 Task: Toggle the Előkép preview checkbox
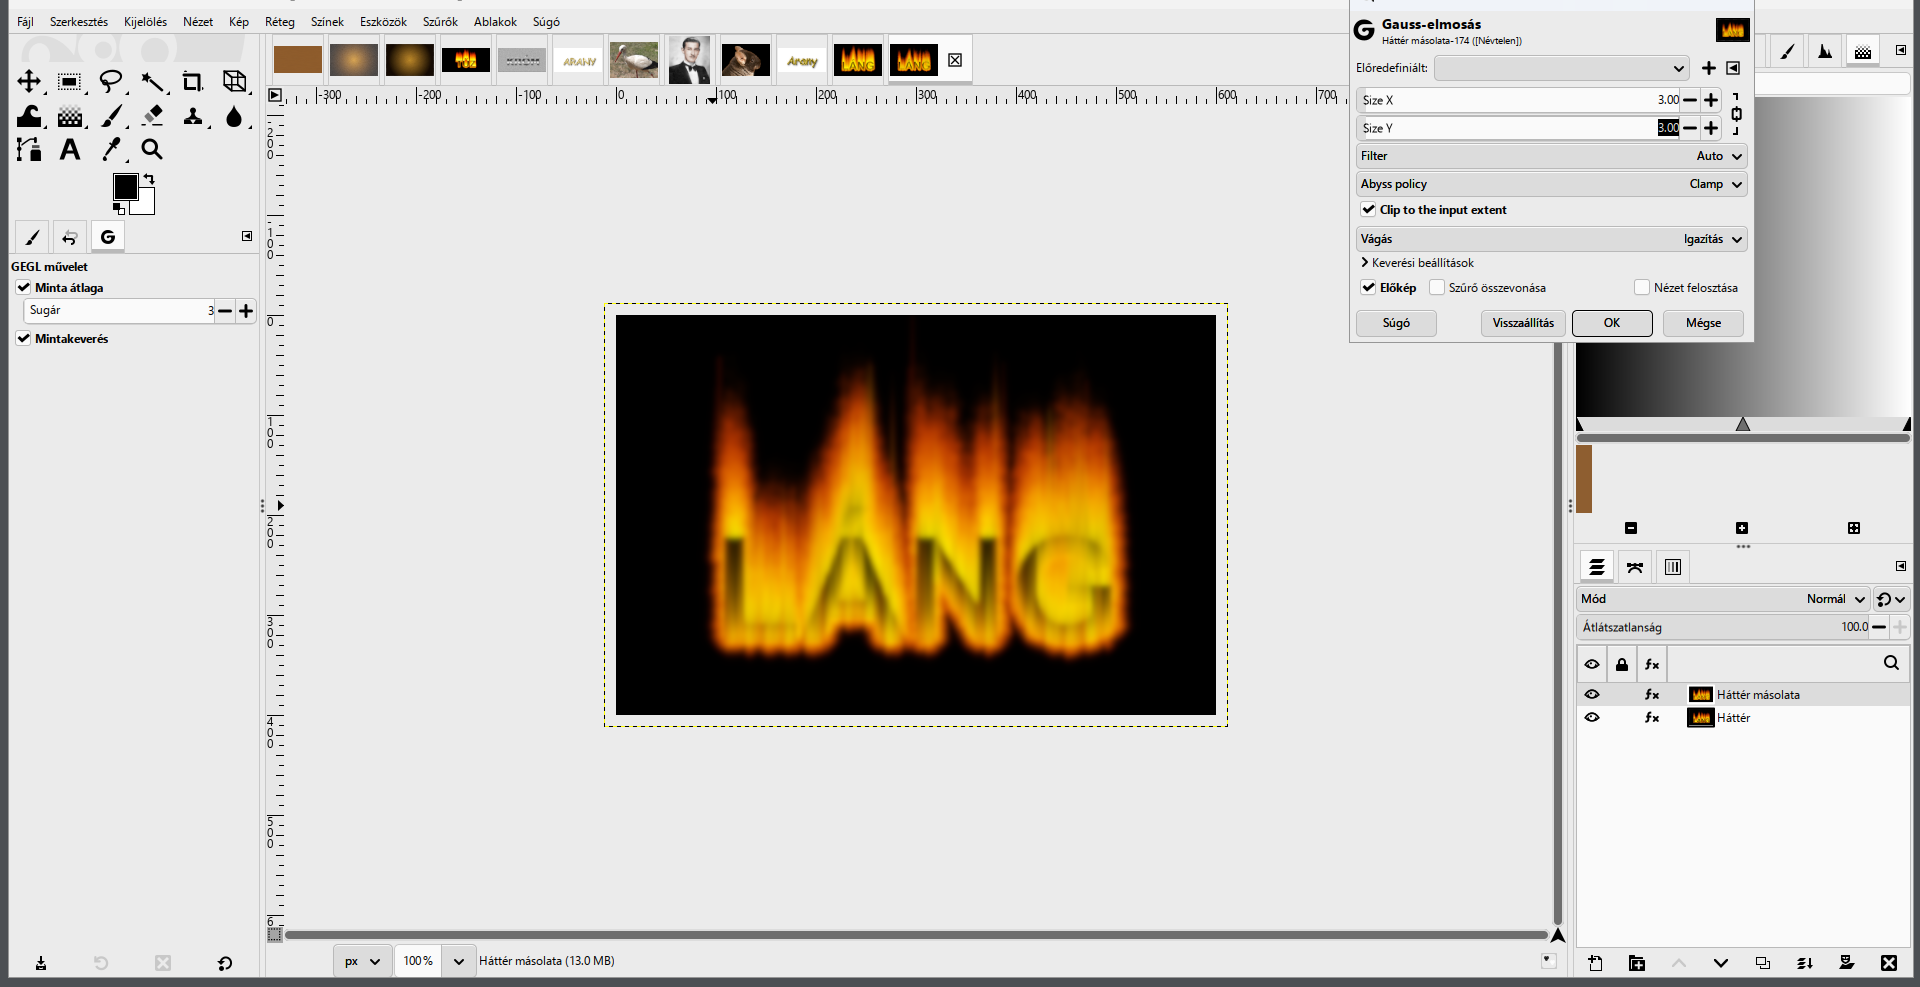tap(1368, 287)
